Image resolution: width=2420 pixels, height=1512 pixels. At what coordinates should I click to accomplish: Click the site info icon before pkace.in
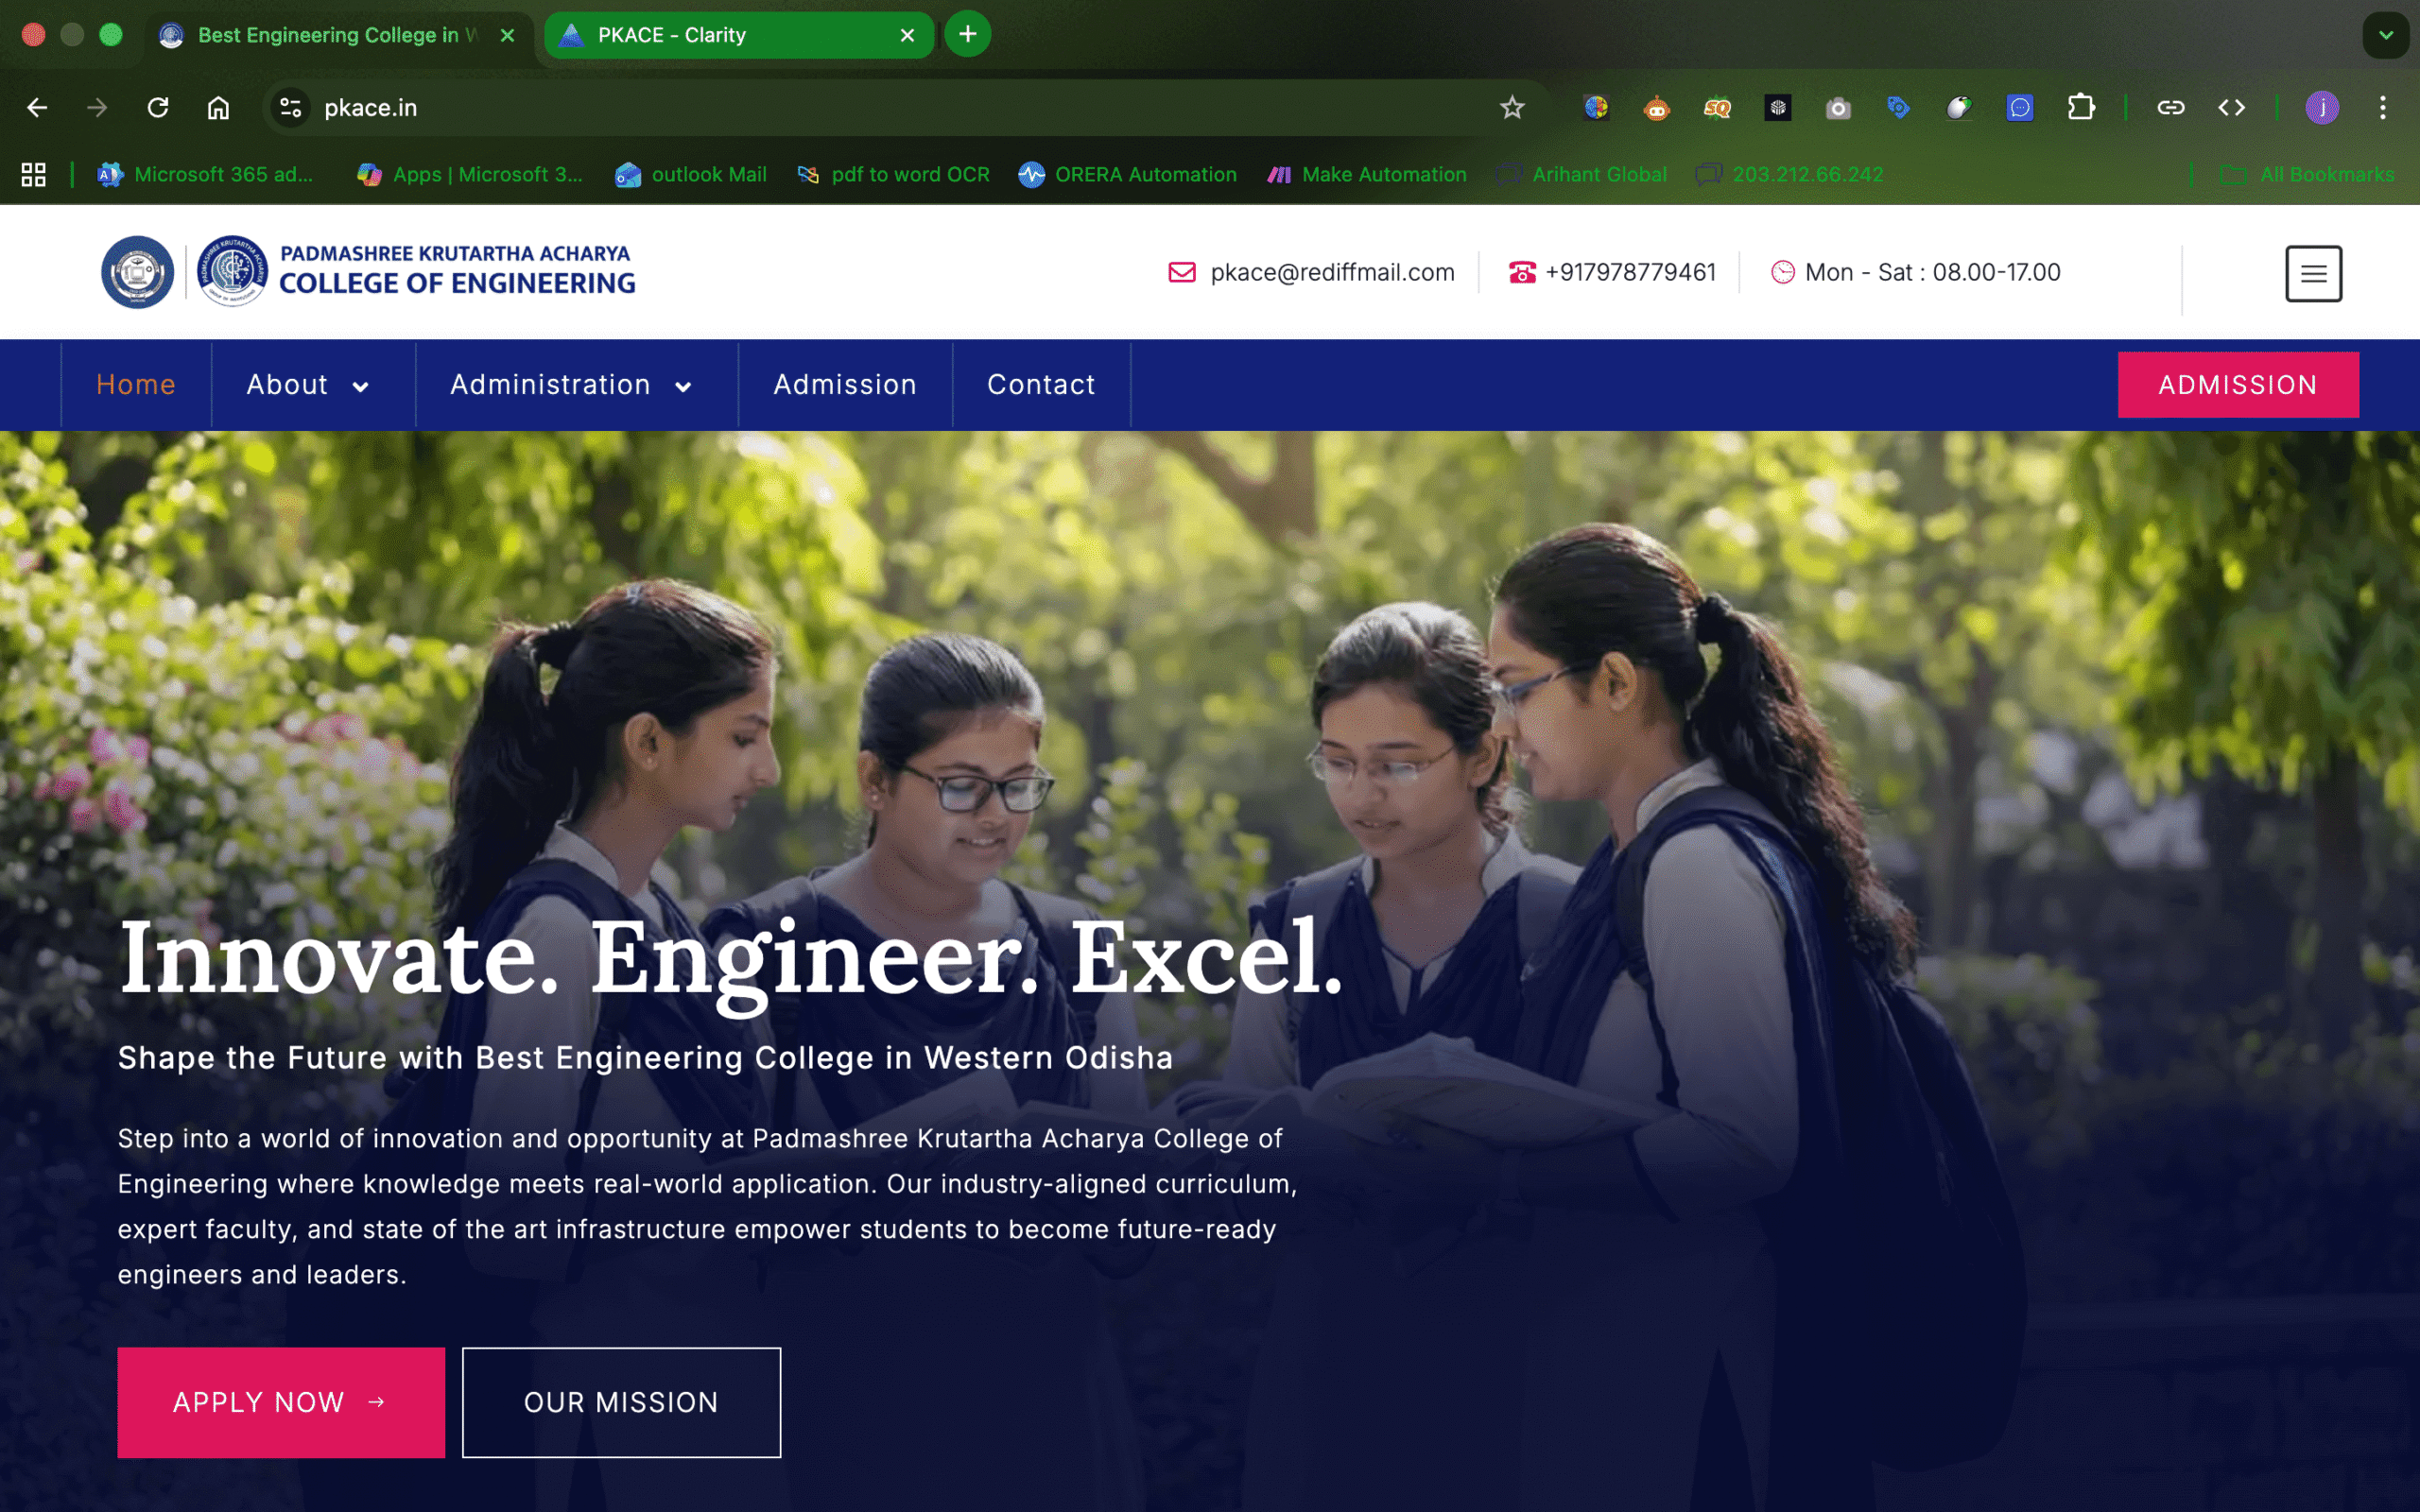point(290,107)
